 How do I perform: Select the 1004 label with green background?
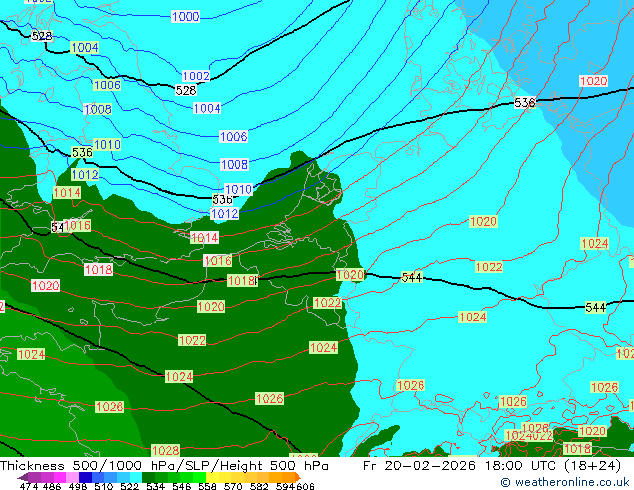[85, 48]
